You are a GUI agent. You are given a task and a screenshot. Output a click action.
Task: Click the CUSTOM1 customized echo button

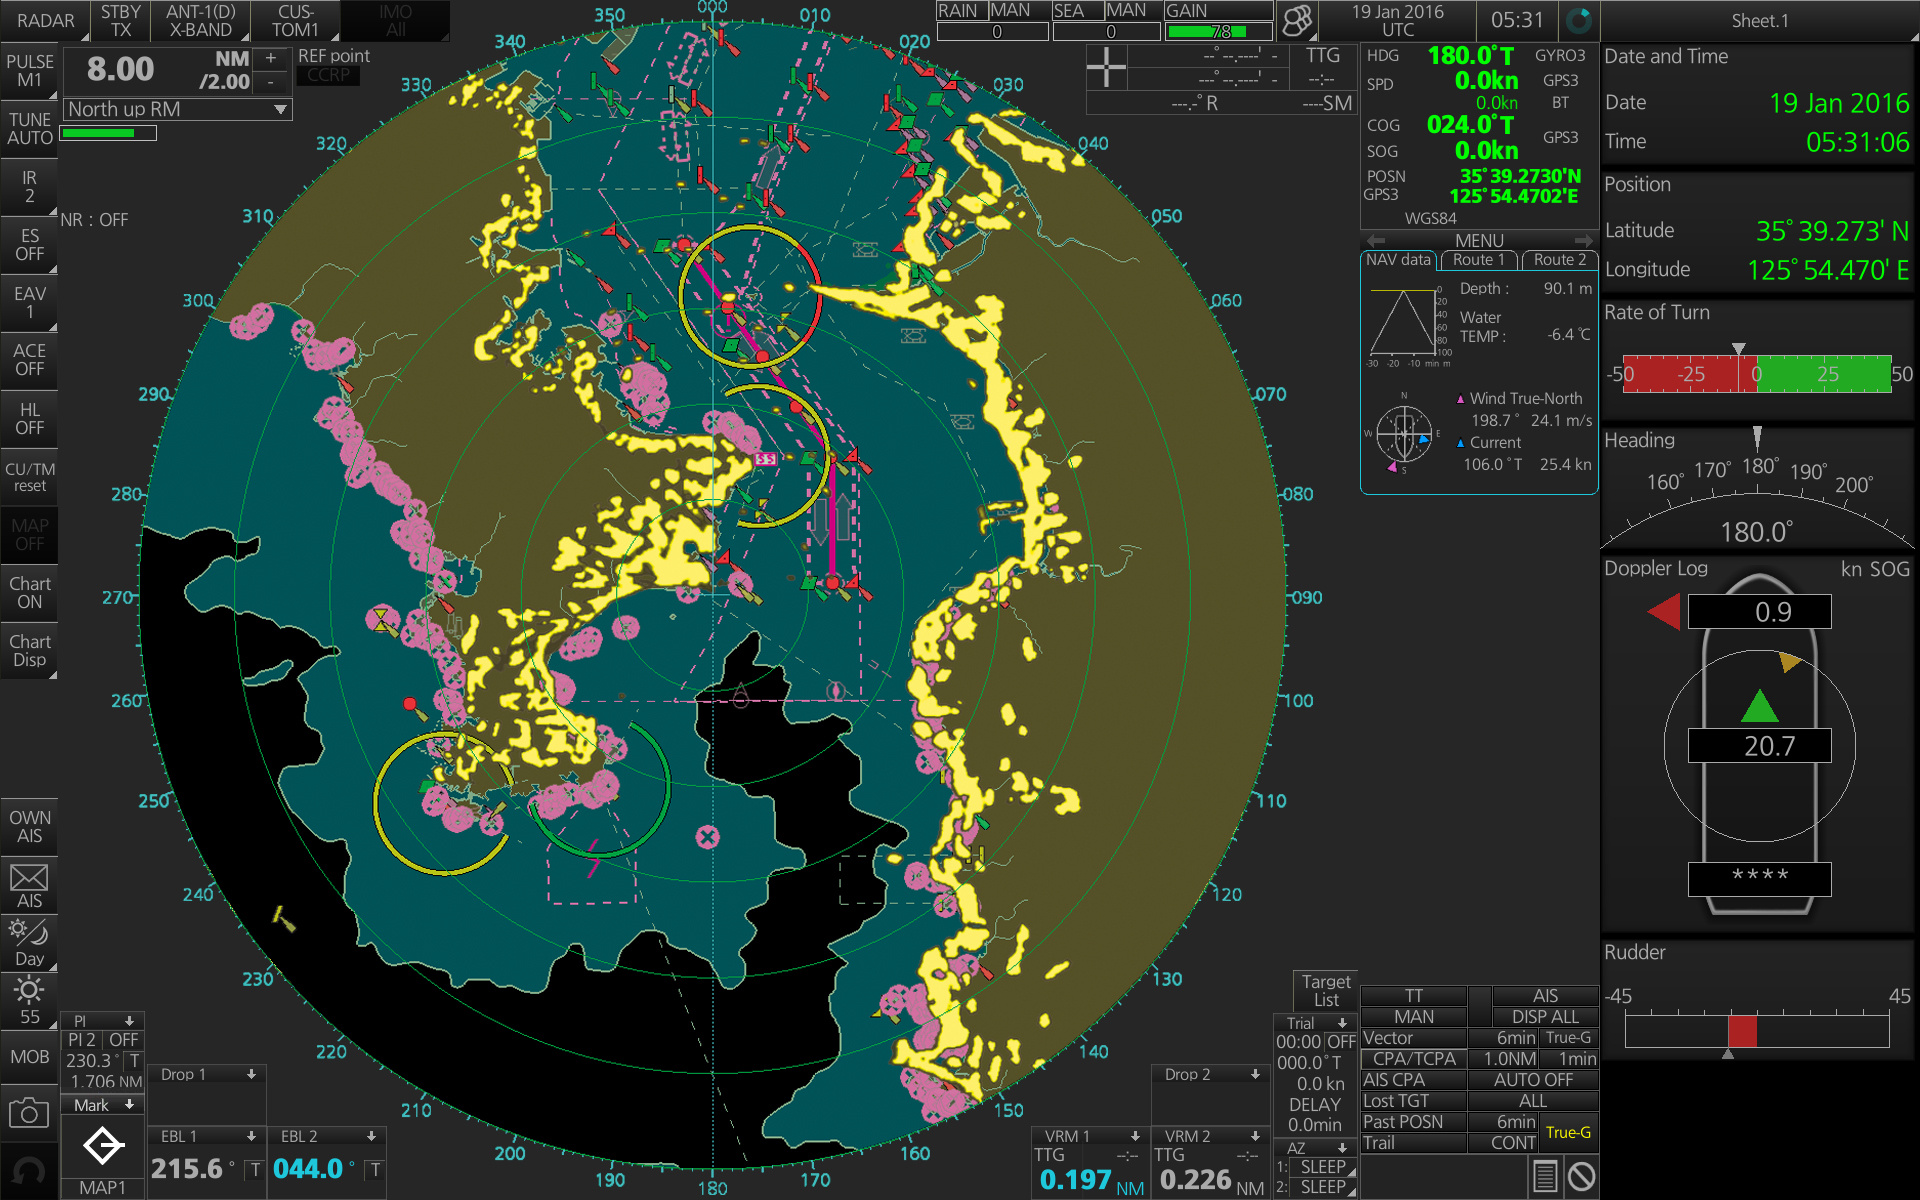[x=295, y=20]
